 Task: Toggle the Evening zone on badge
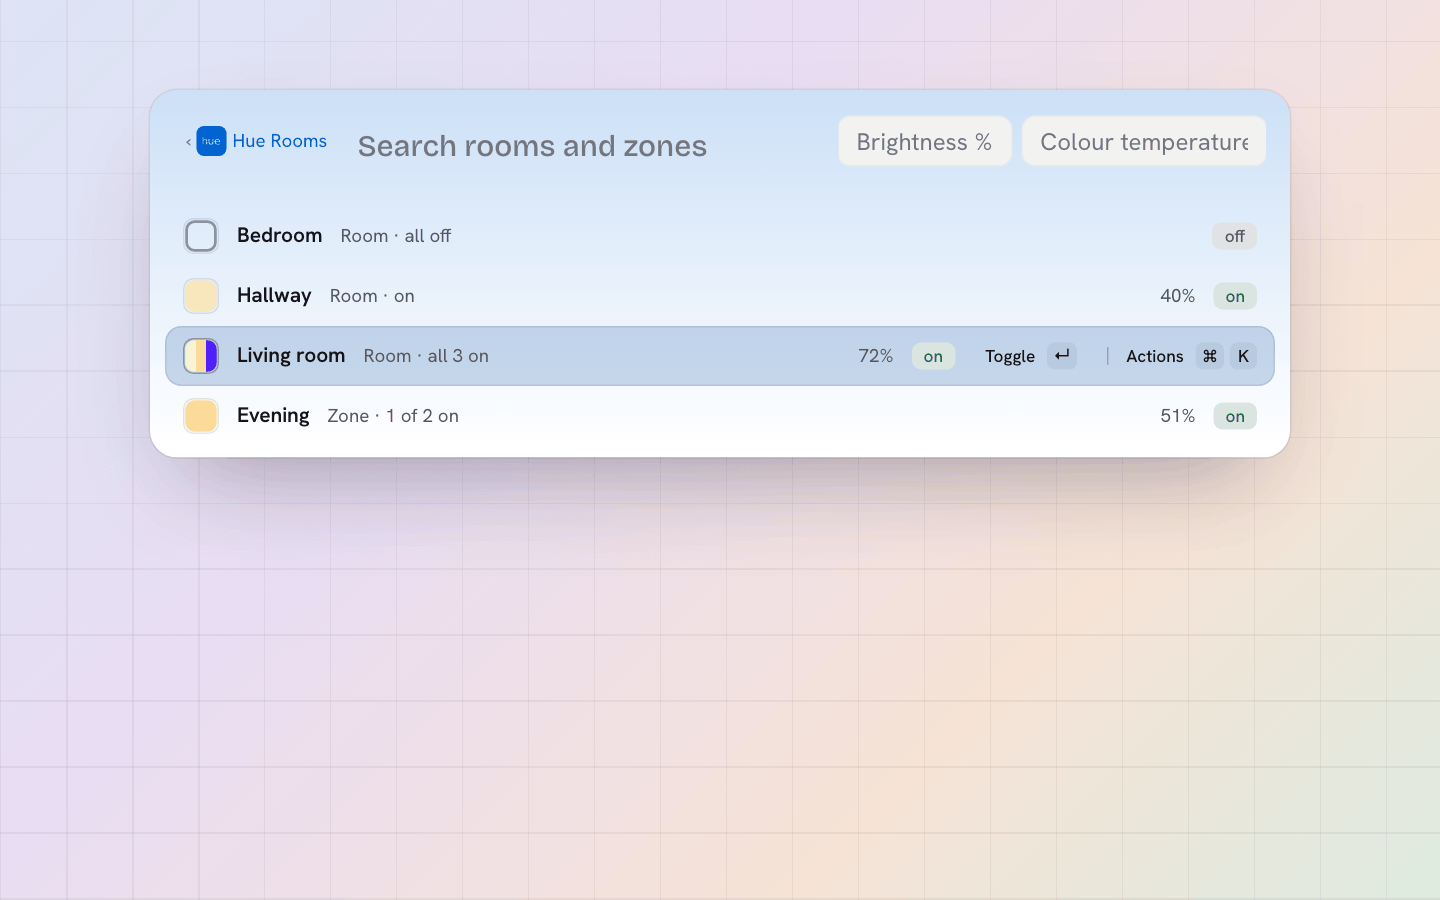(x=1235, y=416)
